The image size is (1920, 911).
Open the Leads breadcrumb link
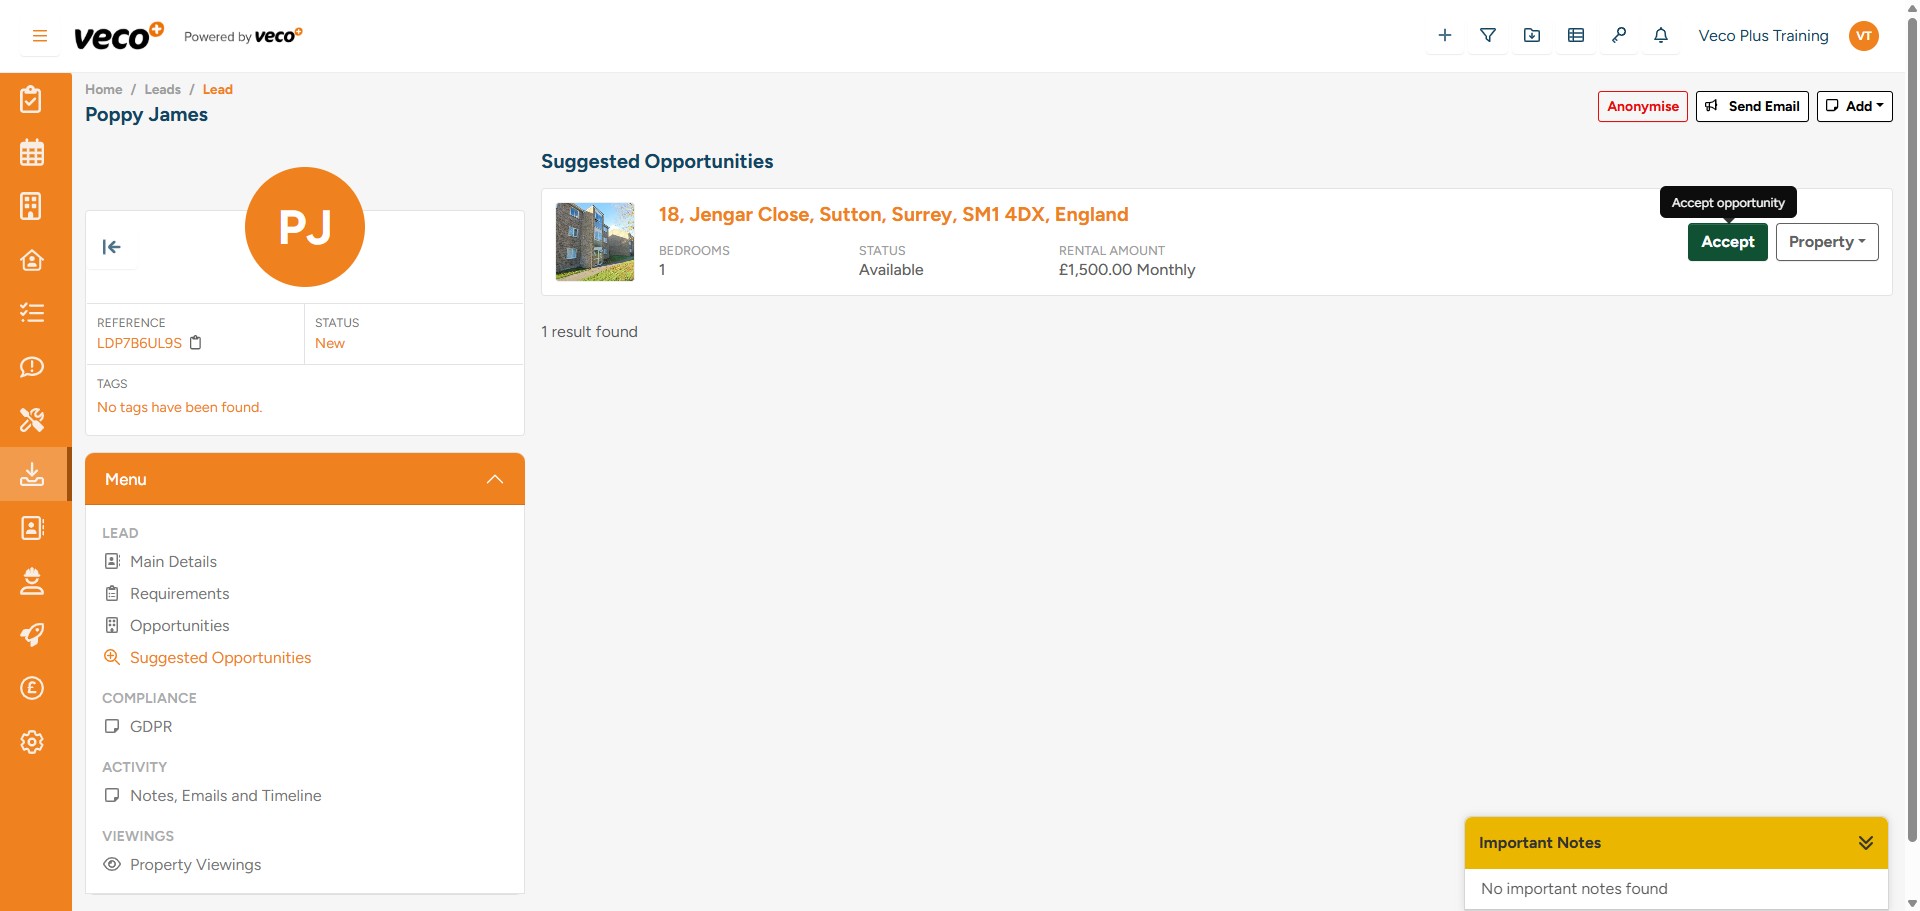(x=162, y=89)
